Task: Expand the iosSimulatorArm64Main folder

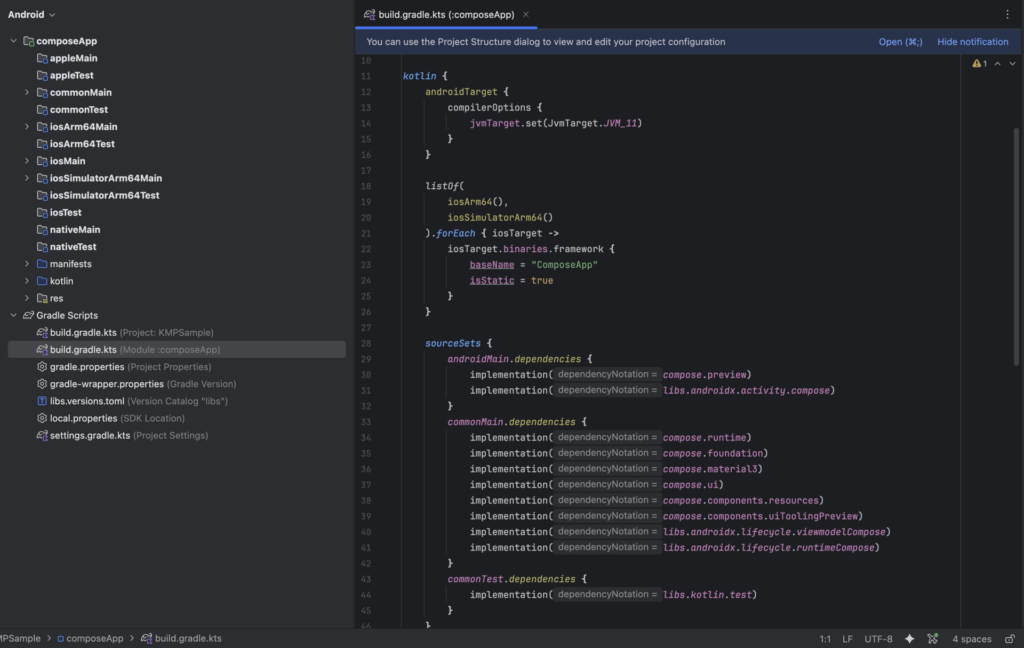Action: 28,178
